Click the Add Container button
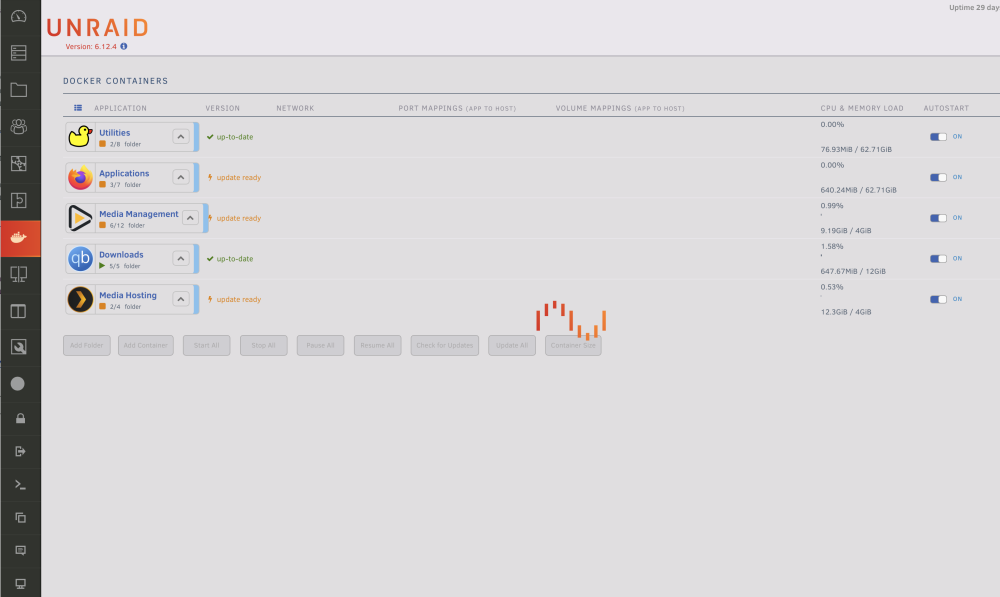This screenshot has height=597, width=1000. 145,345
